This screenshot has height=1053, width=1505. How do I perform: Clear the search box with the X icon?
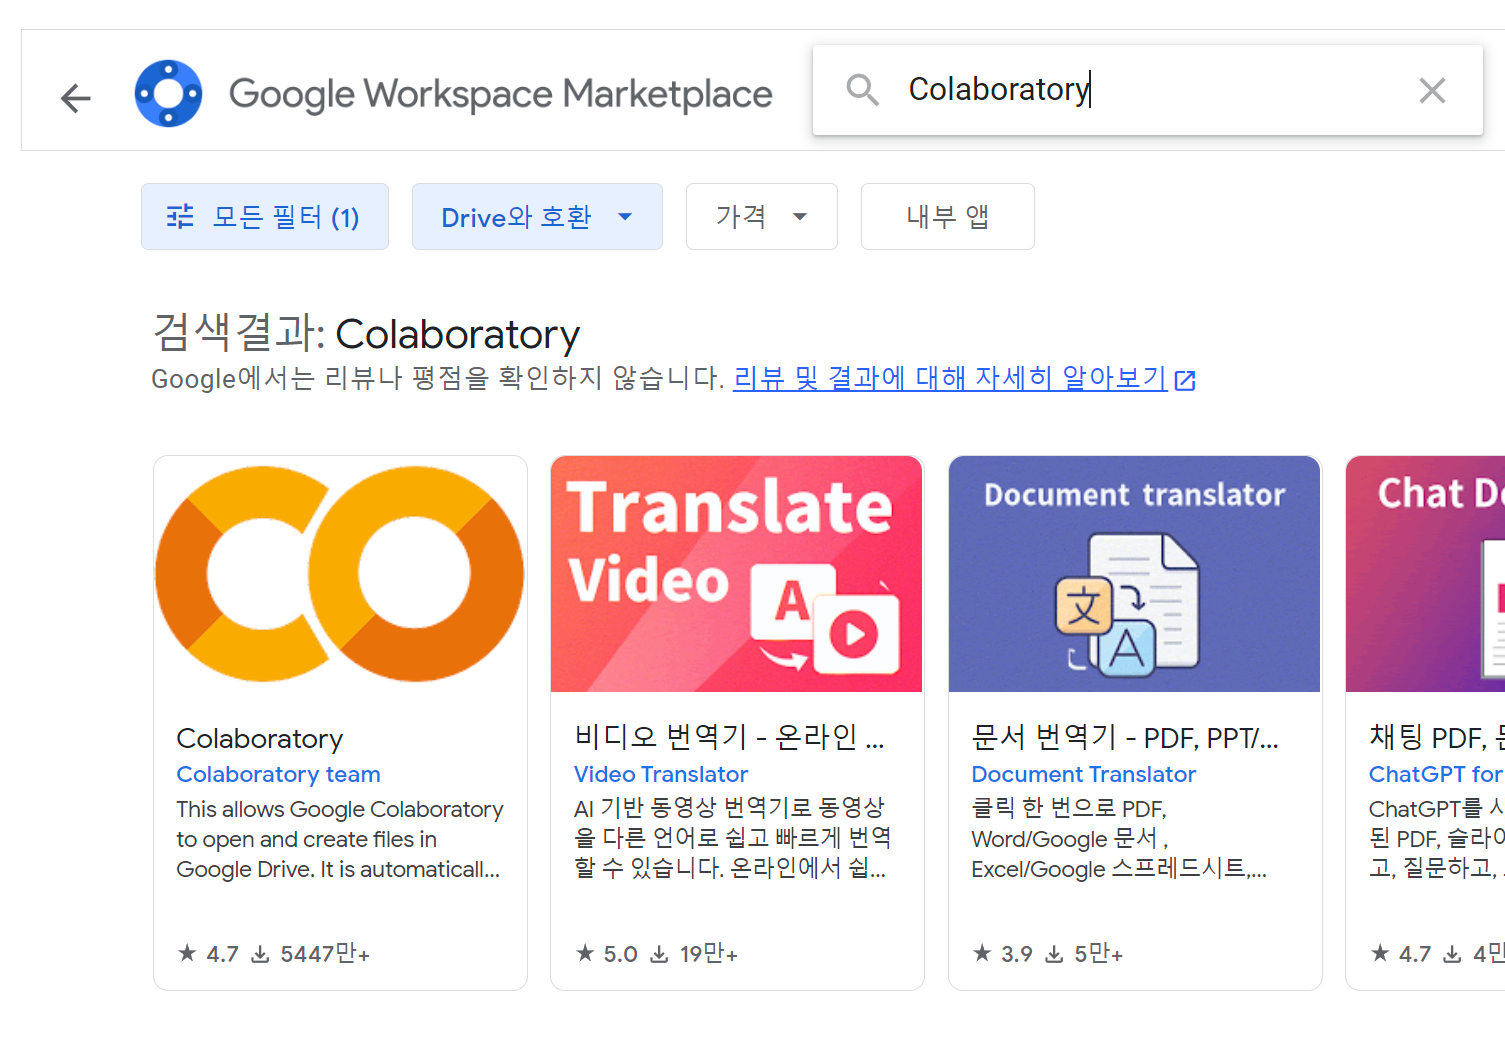1432,91
